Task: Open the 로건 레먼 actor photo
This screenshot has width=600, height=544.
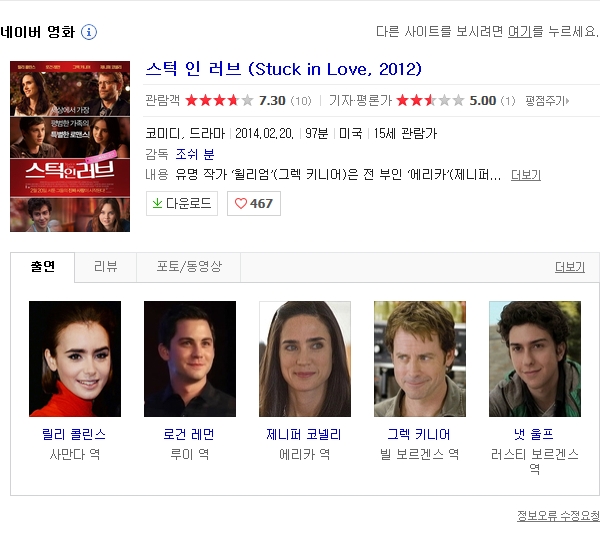Action: pos(190,359)
